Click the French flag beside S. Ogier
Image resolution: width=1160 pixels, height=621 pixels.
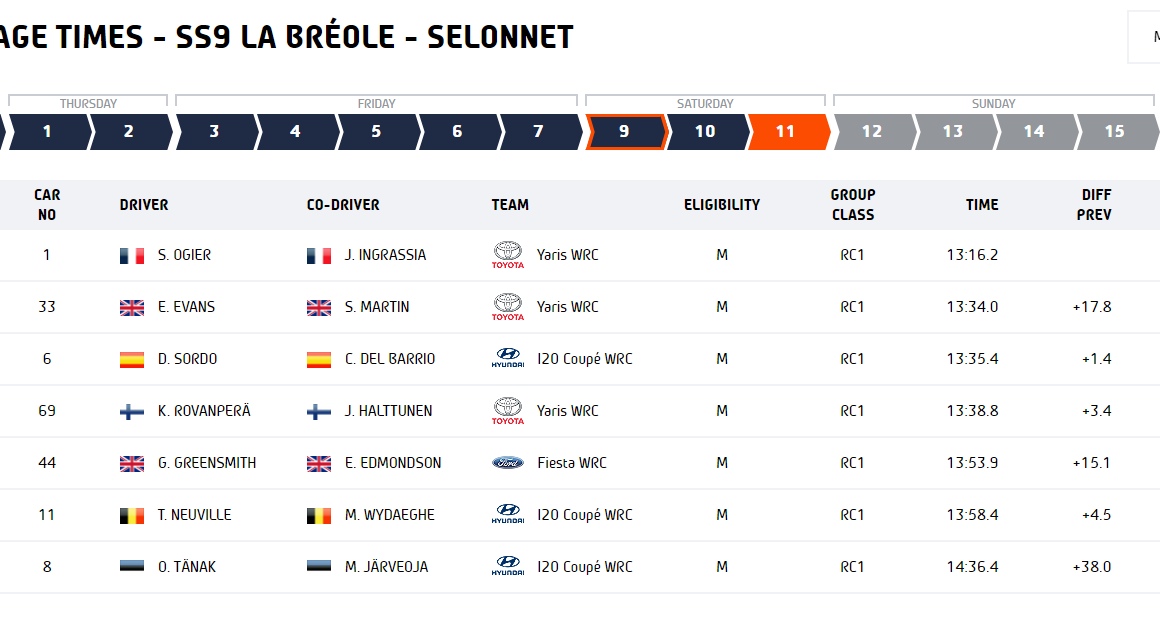(132, 255)
